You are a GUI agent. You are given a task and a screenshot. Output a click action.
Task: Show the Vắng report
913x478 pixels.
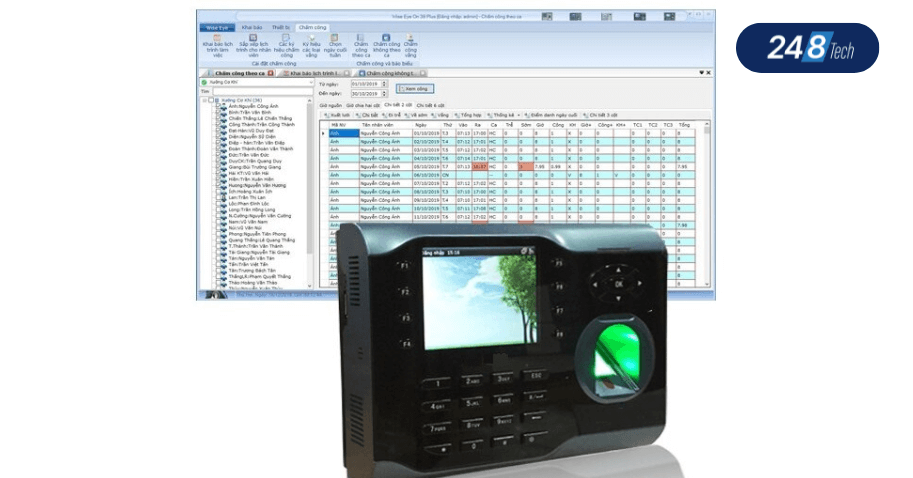[x=440, y=115]
